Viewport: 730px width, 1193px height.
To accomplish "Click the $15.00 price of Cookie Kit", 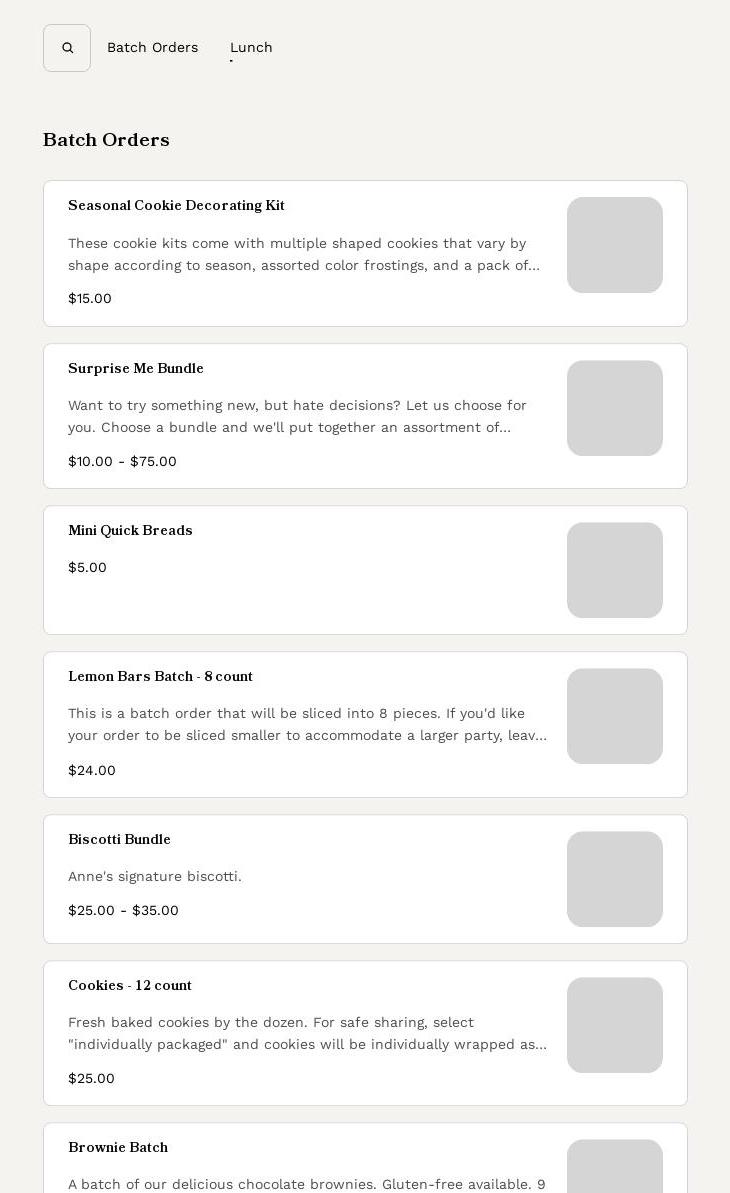I will click(x=90, y=299).
